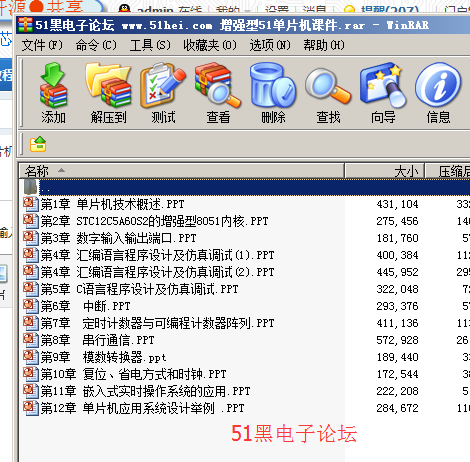The width and height of the screenshot is (470, 462).
Task: Select file name 第12章 单片机应用系统设计举例.PPT
Action: pos(142,408)
